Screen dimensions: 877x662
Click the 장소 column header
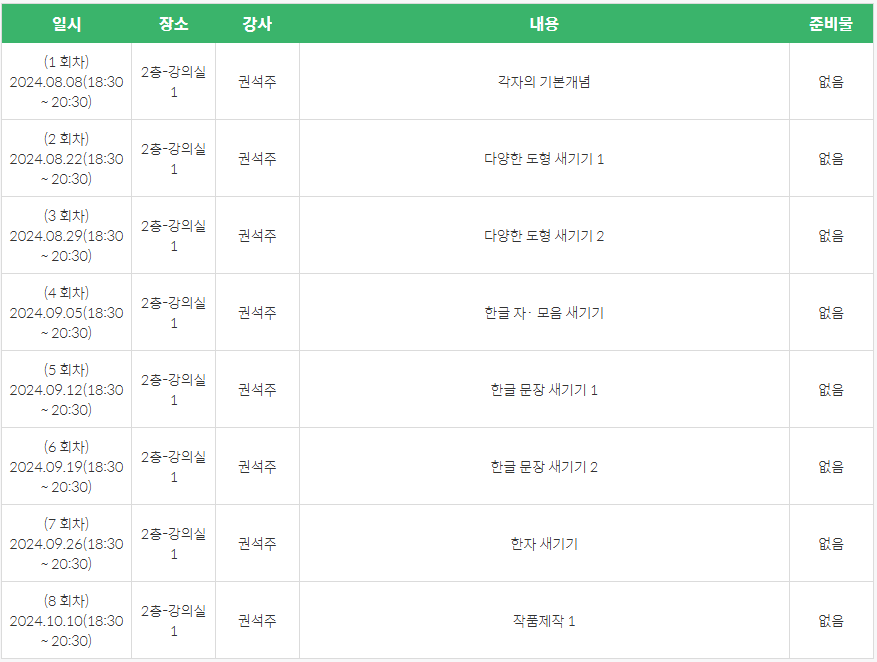[x=173, y=24]
